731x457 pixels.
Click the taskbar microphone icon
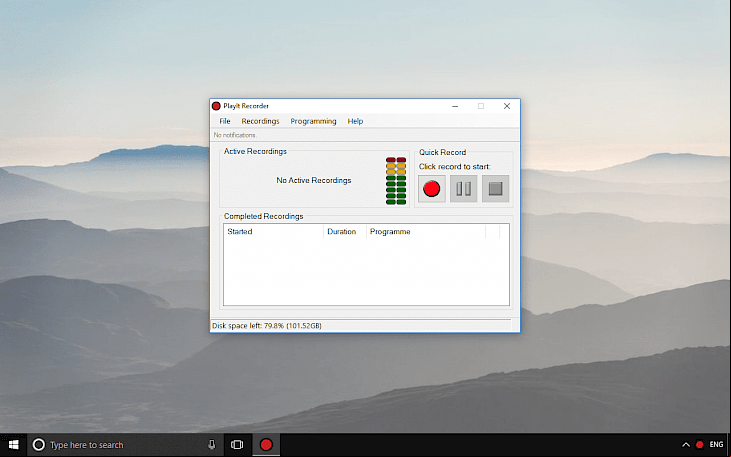[x=212, y=445]
